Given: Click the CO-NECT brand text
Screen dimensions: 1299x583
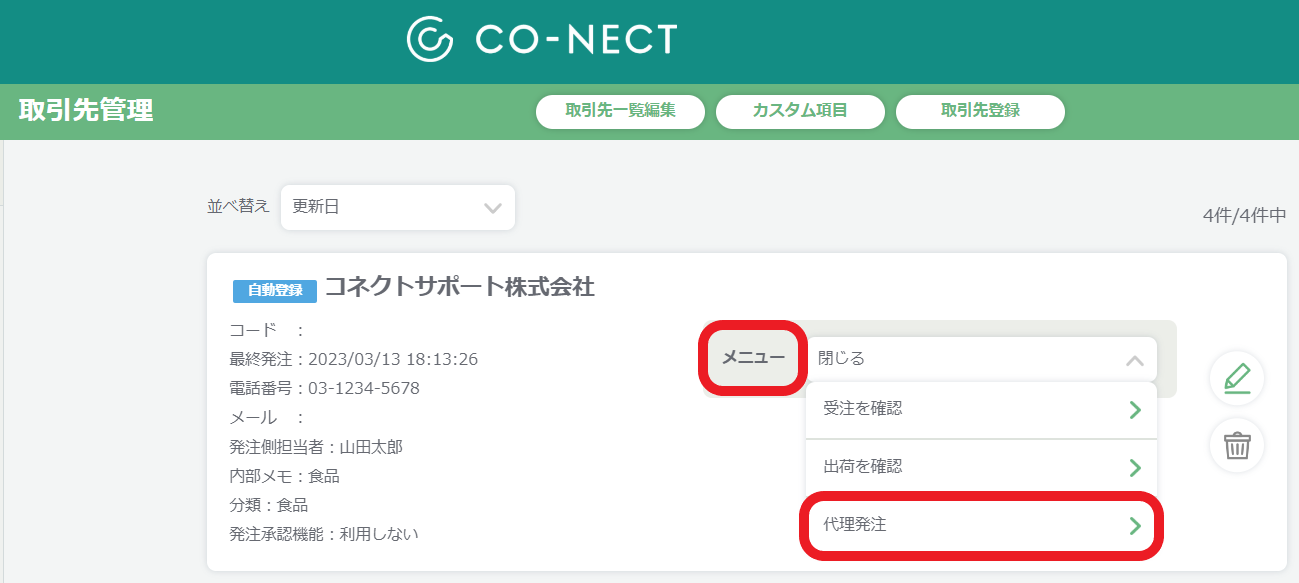Looking at the screenshot, I should (576, 40).
